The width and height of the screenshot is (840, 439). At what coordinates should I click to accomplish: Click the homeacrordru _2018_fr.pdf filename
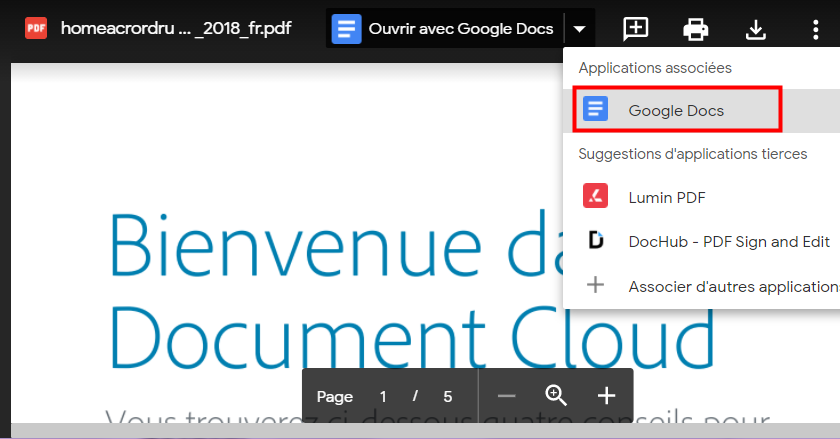click(x=176, y=28)
